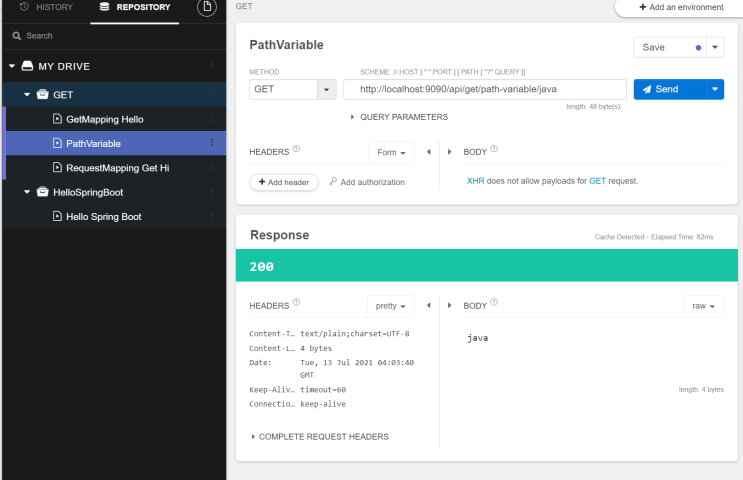Open the XHR link
The image size is (743, 480).
[x=475, y=181]
